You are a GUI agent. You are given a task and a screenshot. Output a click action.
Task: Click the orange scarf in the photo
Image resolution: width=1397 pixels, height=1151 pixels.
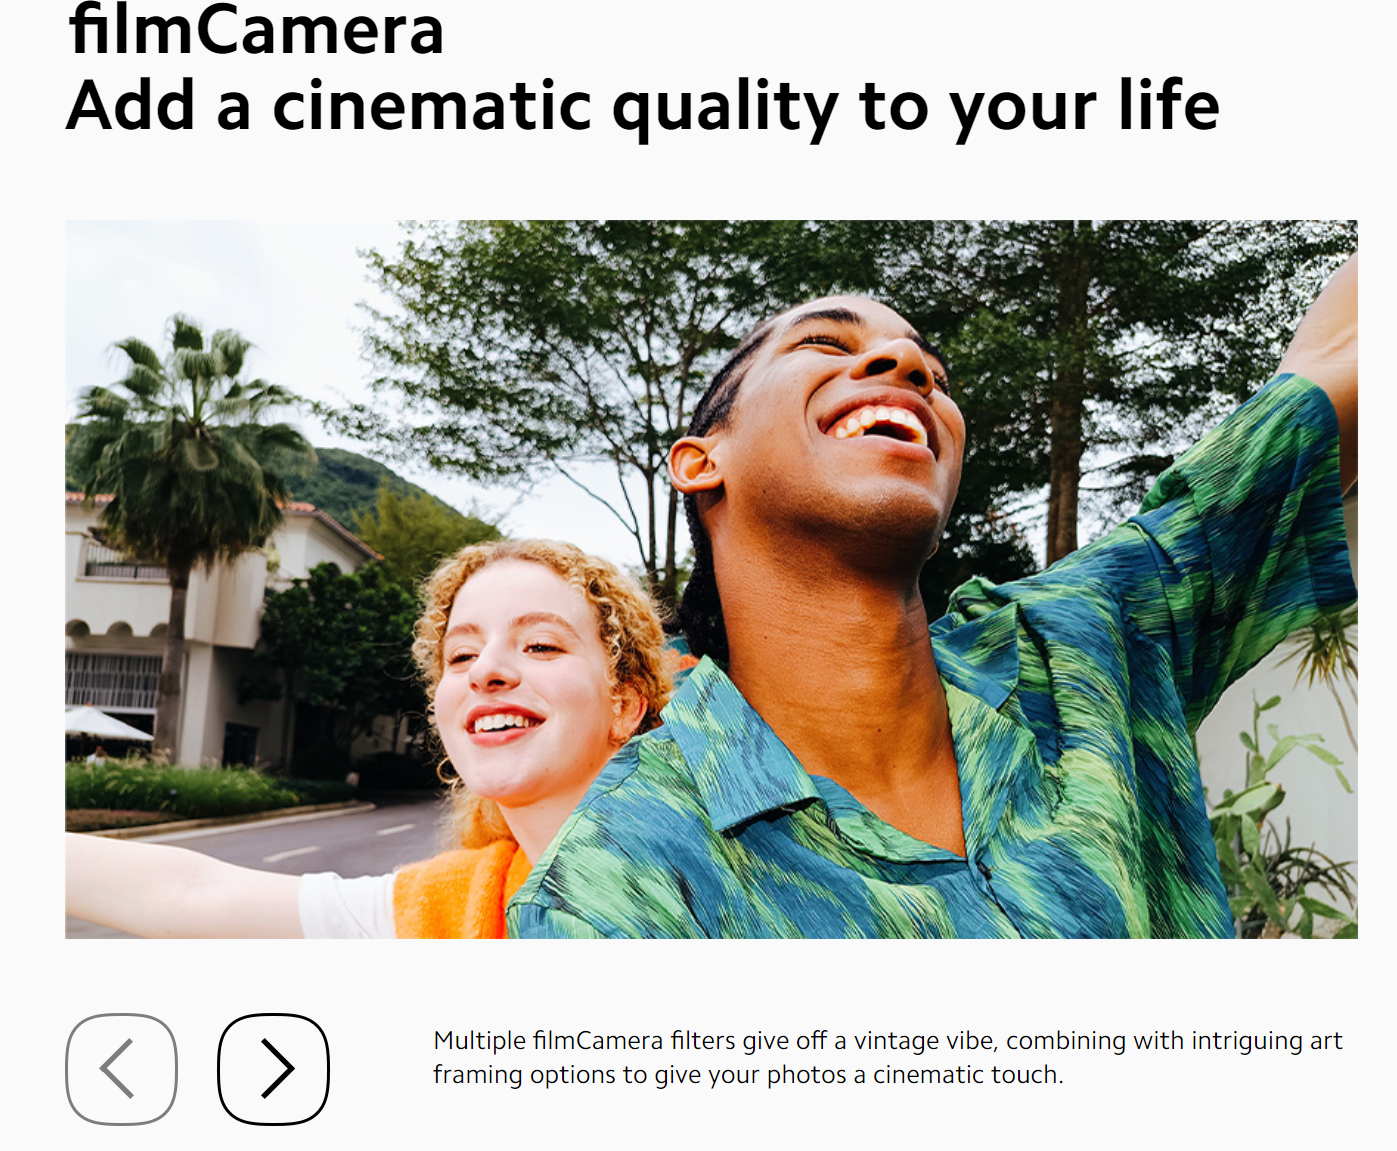pos(460,890)
